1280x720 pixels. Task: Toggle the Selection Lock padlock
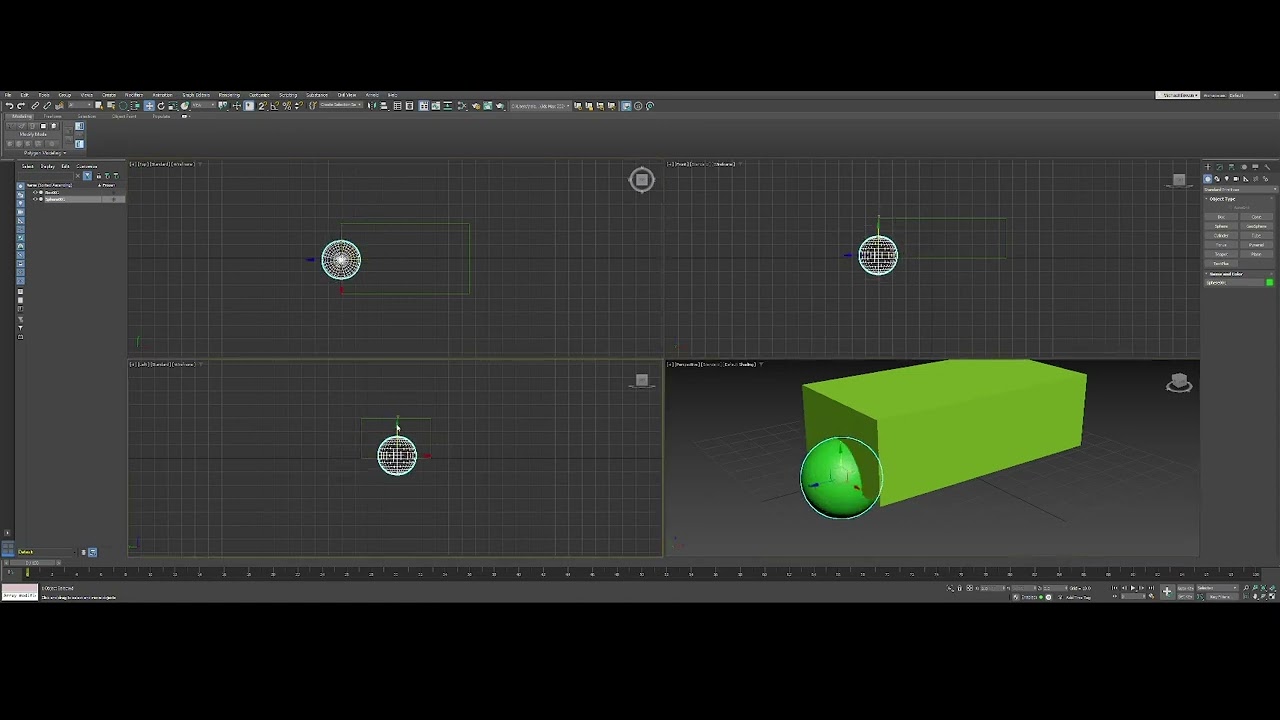(x=959, y=588)
